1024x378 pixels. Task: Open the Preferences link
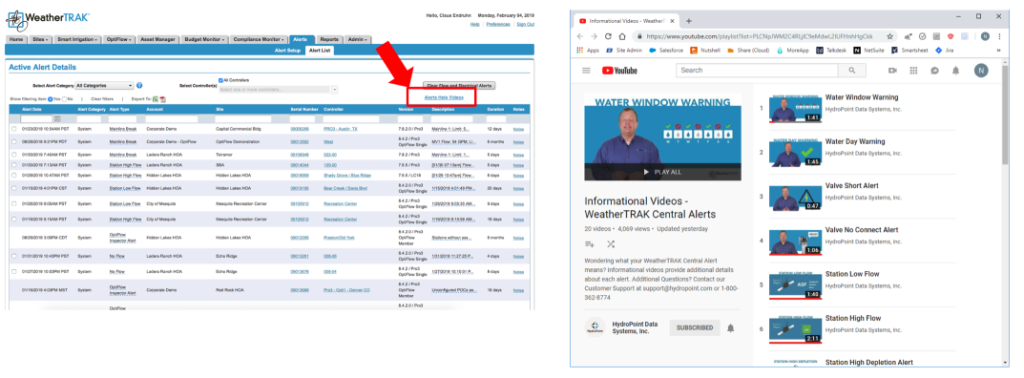pyautogui.click(x=498, y=24)
